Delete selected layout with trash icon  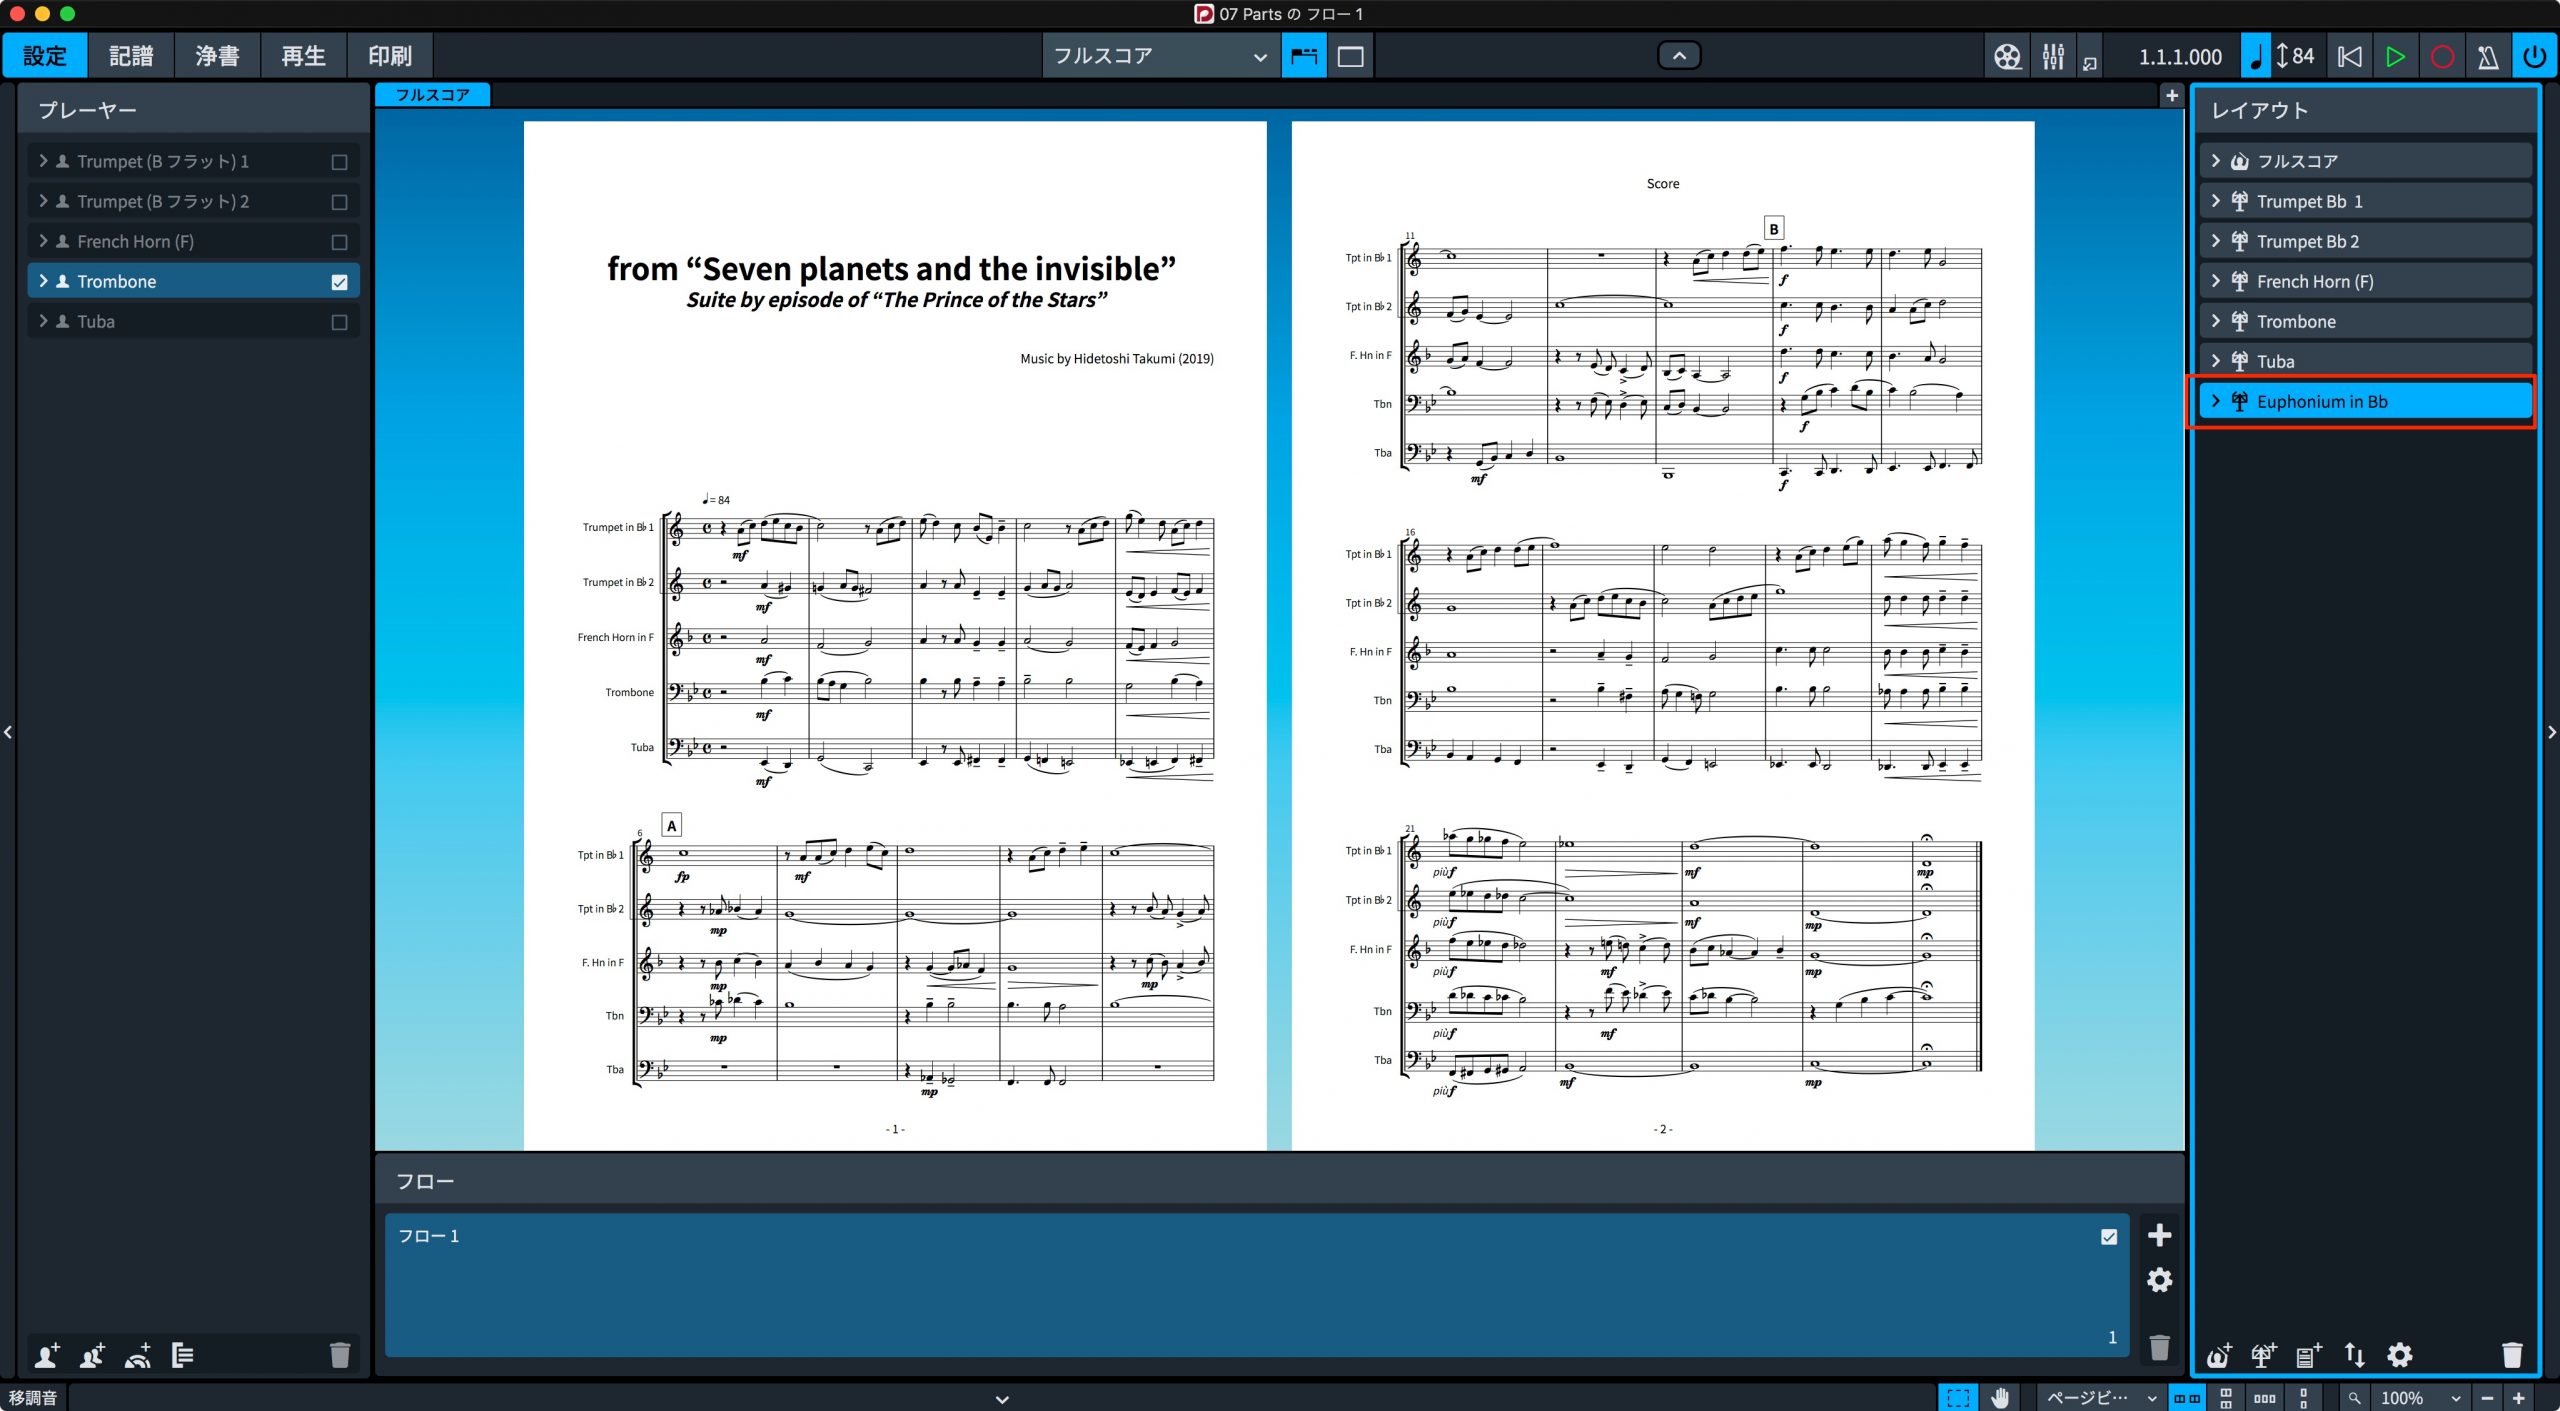pos(2512,1355)
